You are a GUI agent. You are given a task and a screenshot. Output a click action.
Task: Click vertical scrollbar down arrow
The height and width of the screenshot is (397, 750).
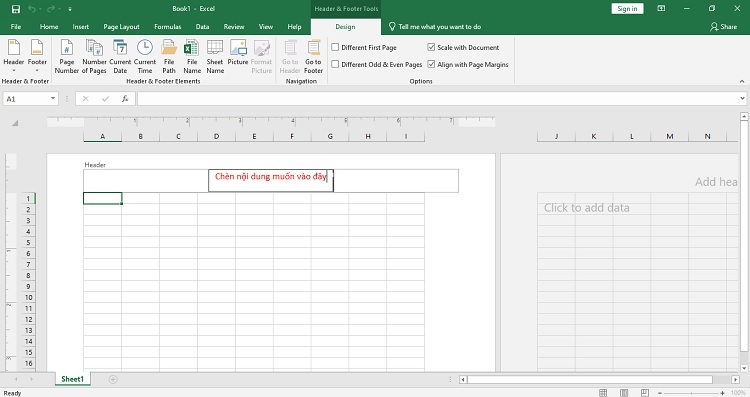[x=744, y=368]
